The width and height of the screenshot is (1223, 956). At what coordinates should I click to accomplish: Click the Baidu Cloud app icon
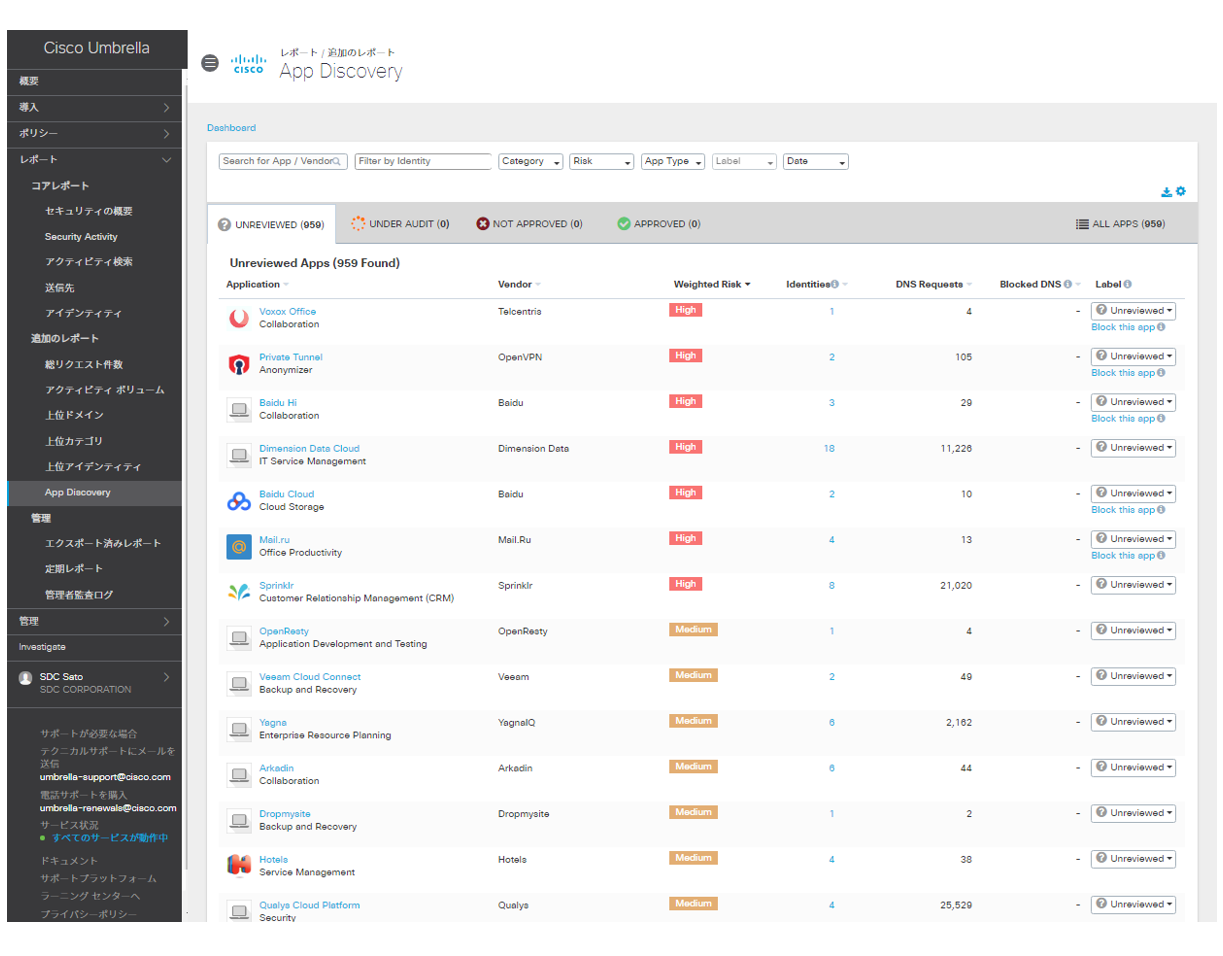pos(239,501)
